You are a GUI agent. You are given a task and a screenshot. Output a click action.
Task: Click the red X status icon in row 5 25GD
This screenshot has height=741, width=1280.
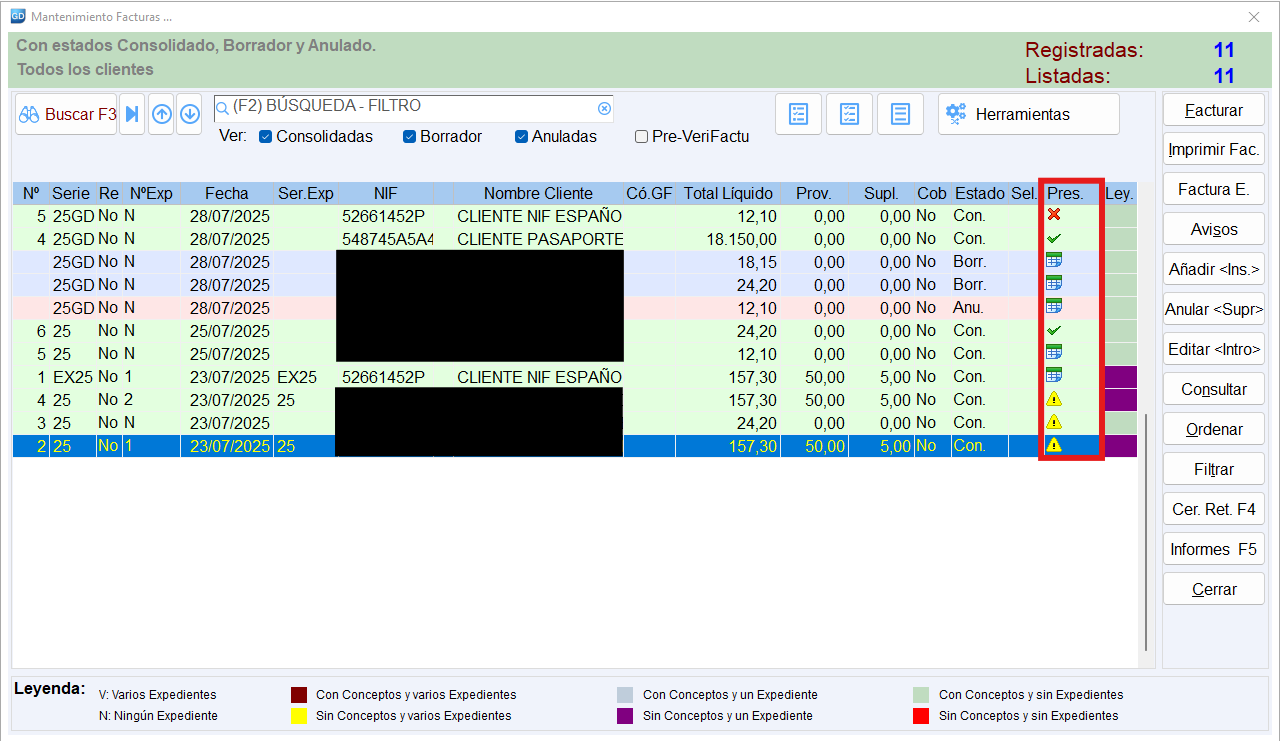click(1053, 215)
